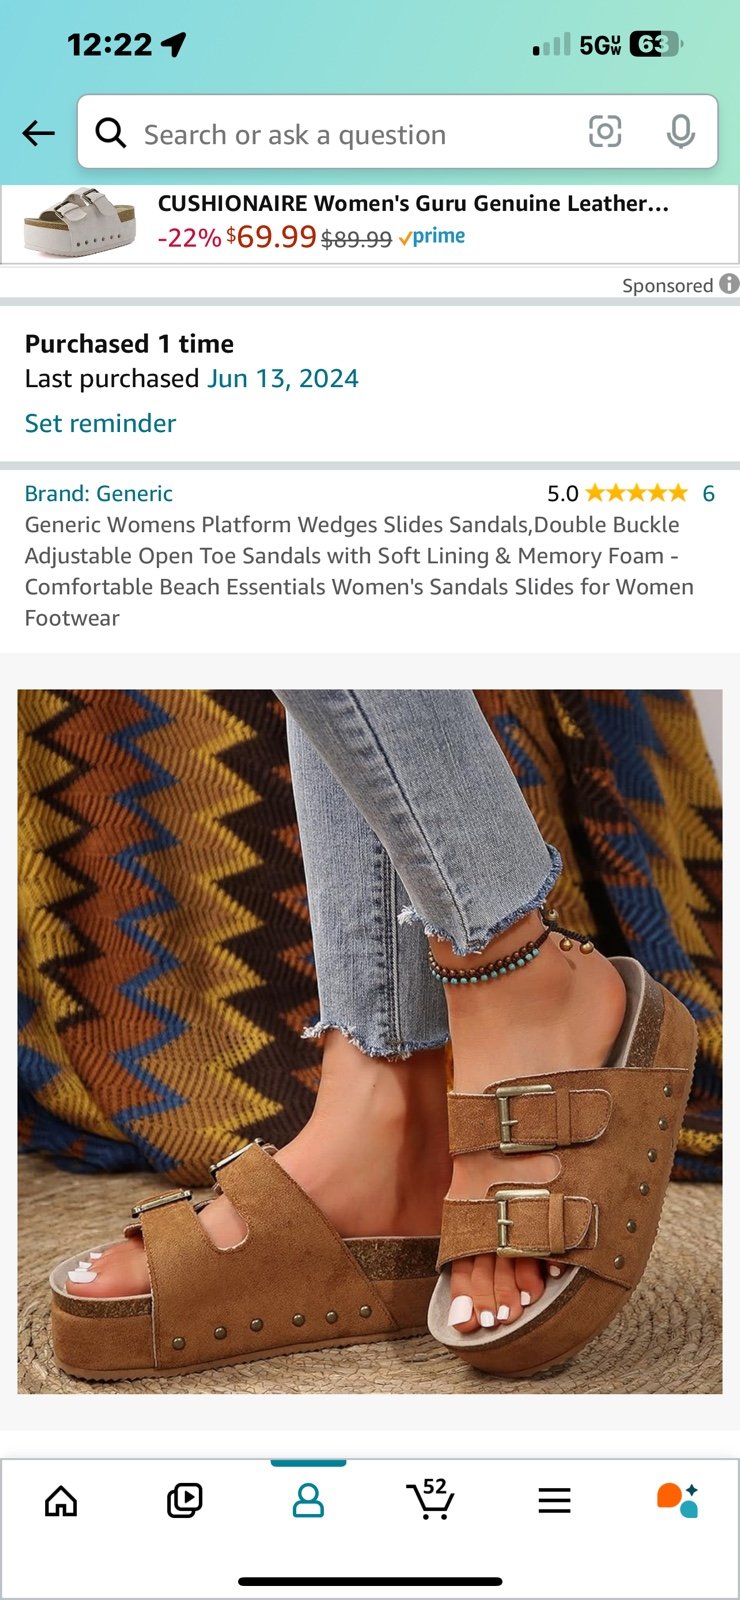Open the shopping cart with 52 items

[x=431, y=1499]
